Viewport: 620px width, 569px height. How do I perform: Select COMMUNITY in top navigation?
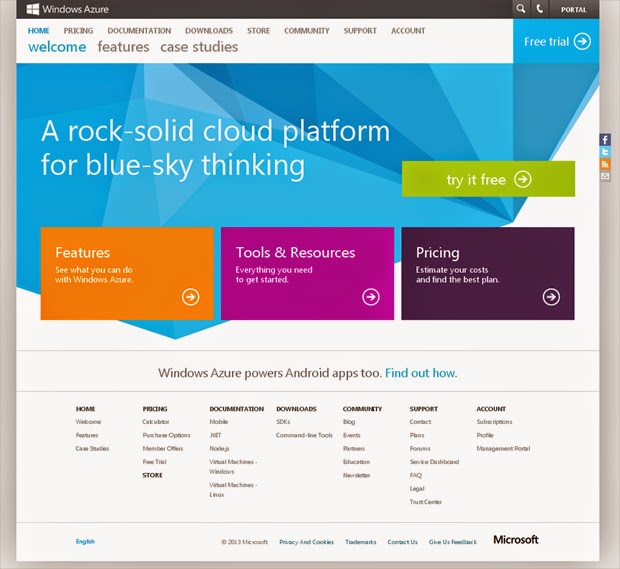tap(307, 30)
